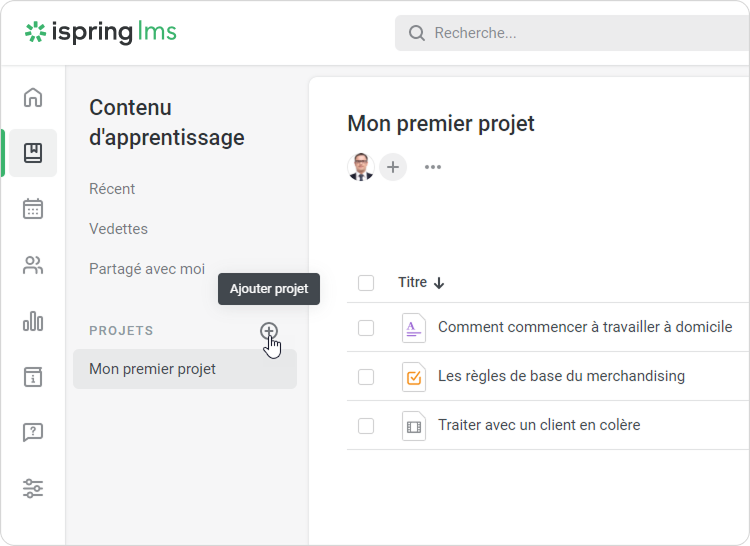
Task: Click the Ajouter projet plus icon
Action: tap(268, 331)
